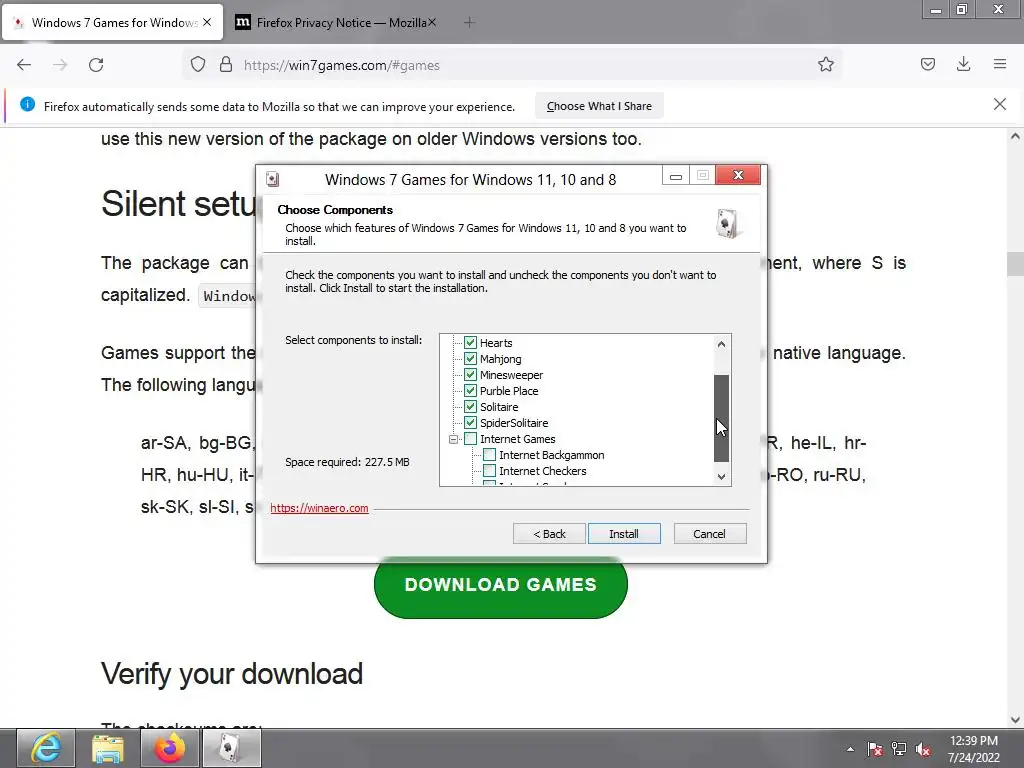Viewport: 1024px width, 768px height.
Task: Open the Firefox hamburger menu
Action: (1000, 65)
